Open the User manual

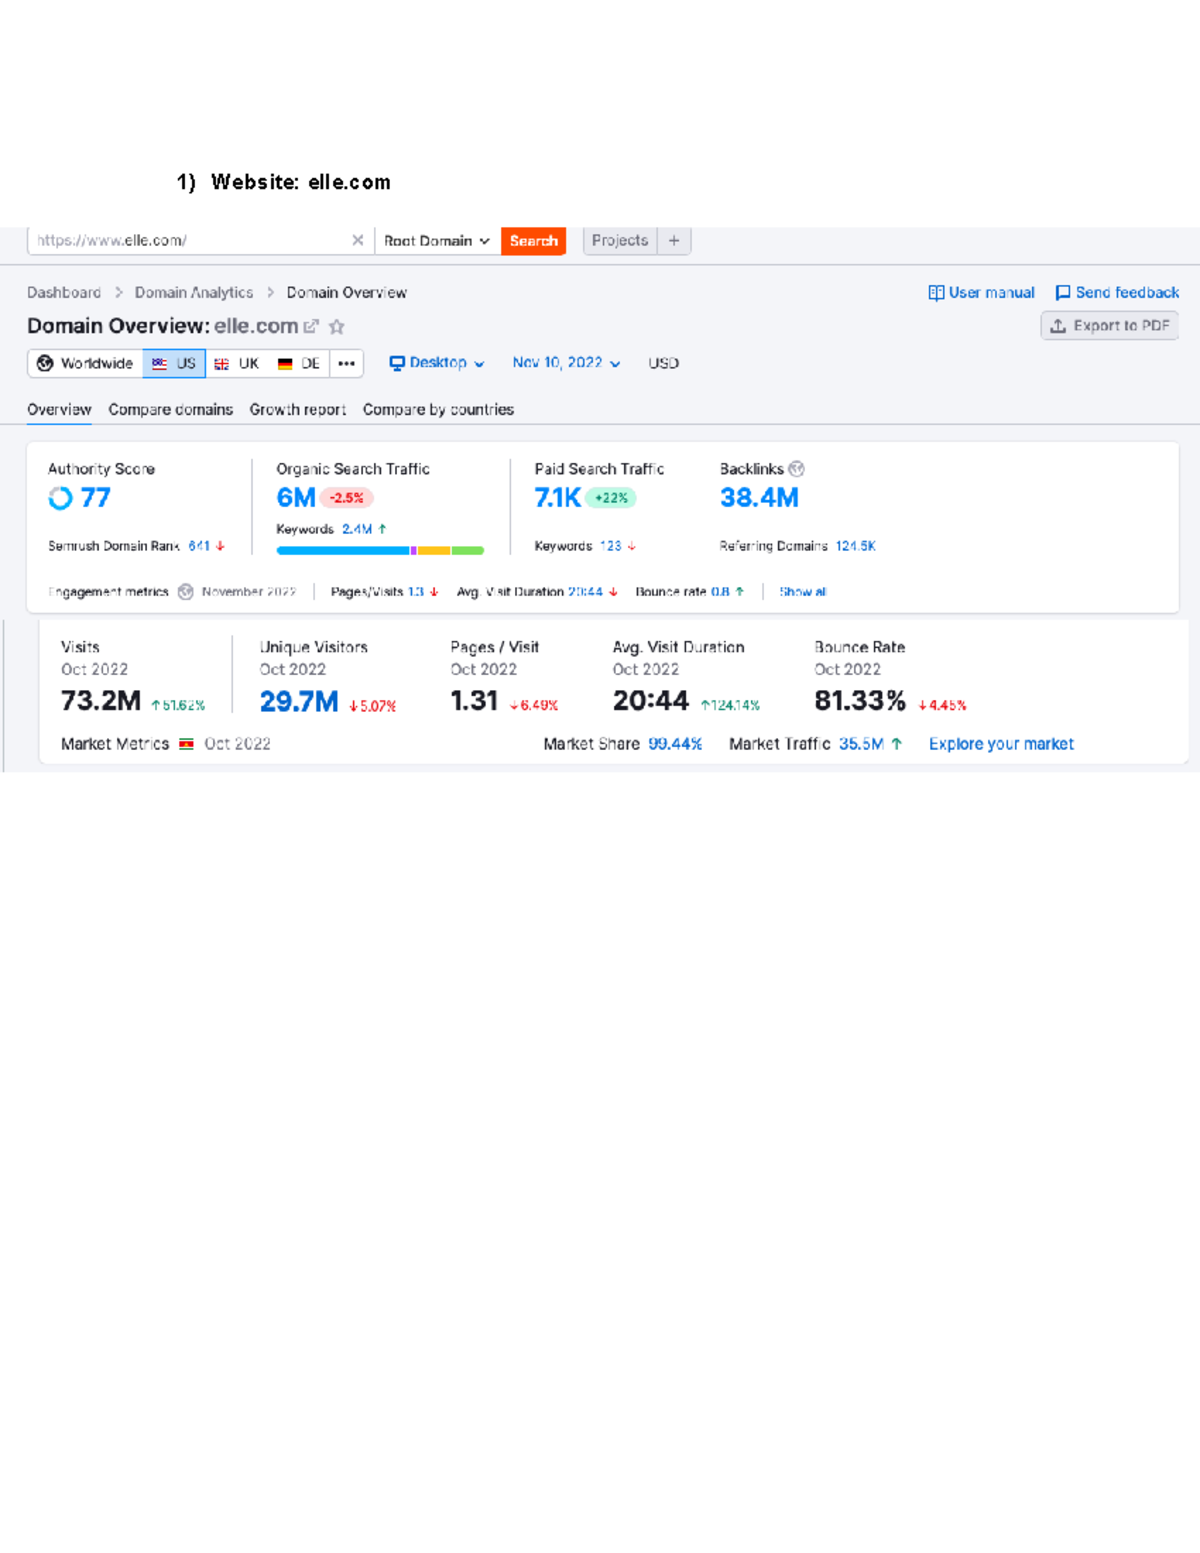pyautogui.click(x=990, y=292)
